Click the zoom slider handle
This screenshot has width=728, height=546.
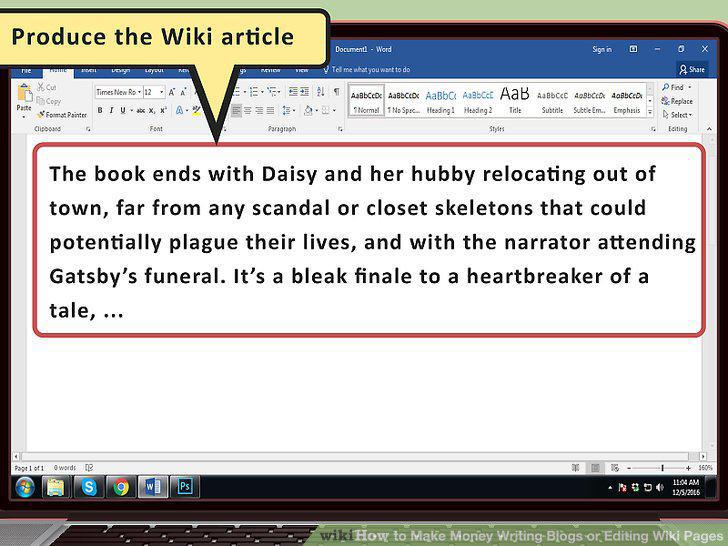click(x=663, y=468)
